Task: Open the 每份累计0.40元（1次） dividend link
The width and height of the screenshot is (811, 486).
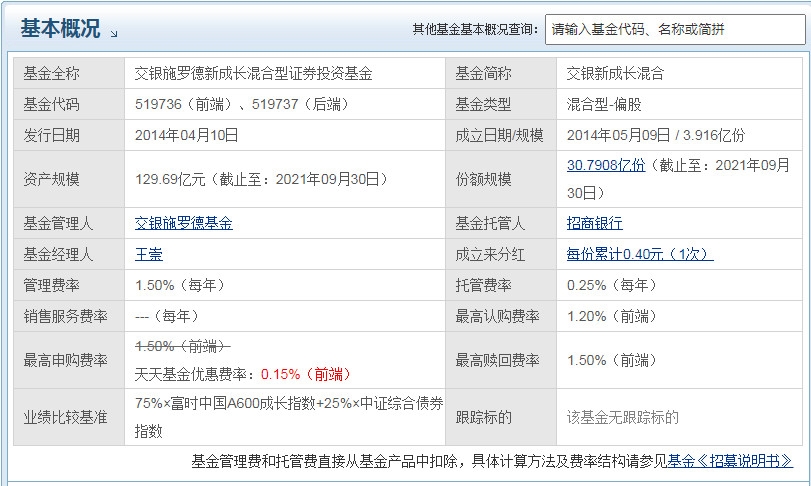Action: tap(640, 254)
